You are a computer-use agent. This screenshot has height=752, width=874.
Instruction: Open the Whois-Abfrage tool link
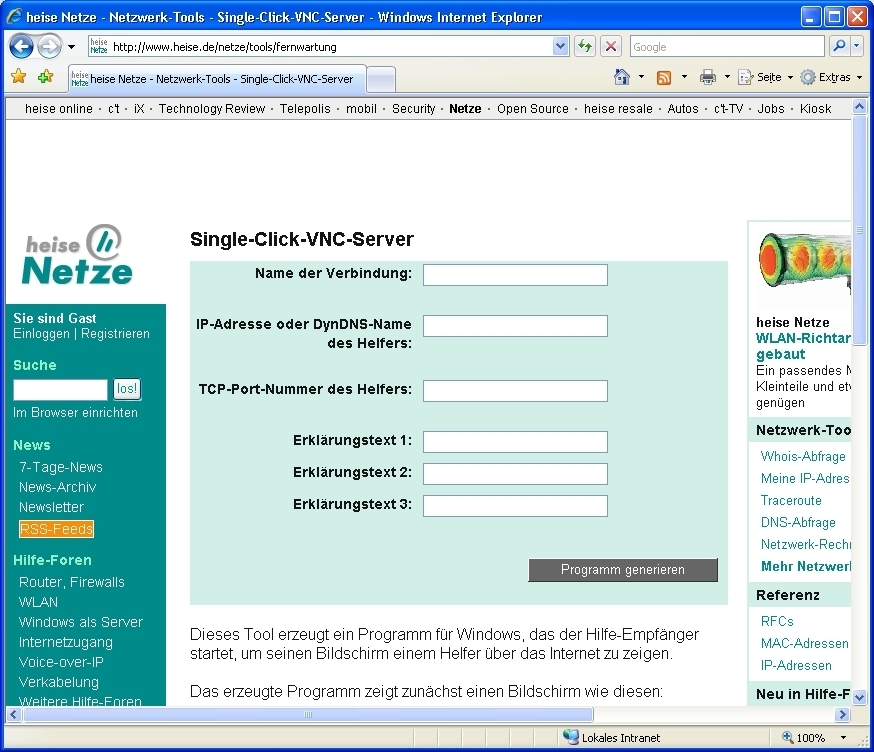(803, 456)
